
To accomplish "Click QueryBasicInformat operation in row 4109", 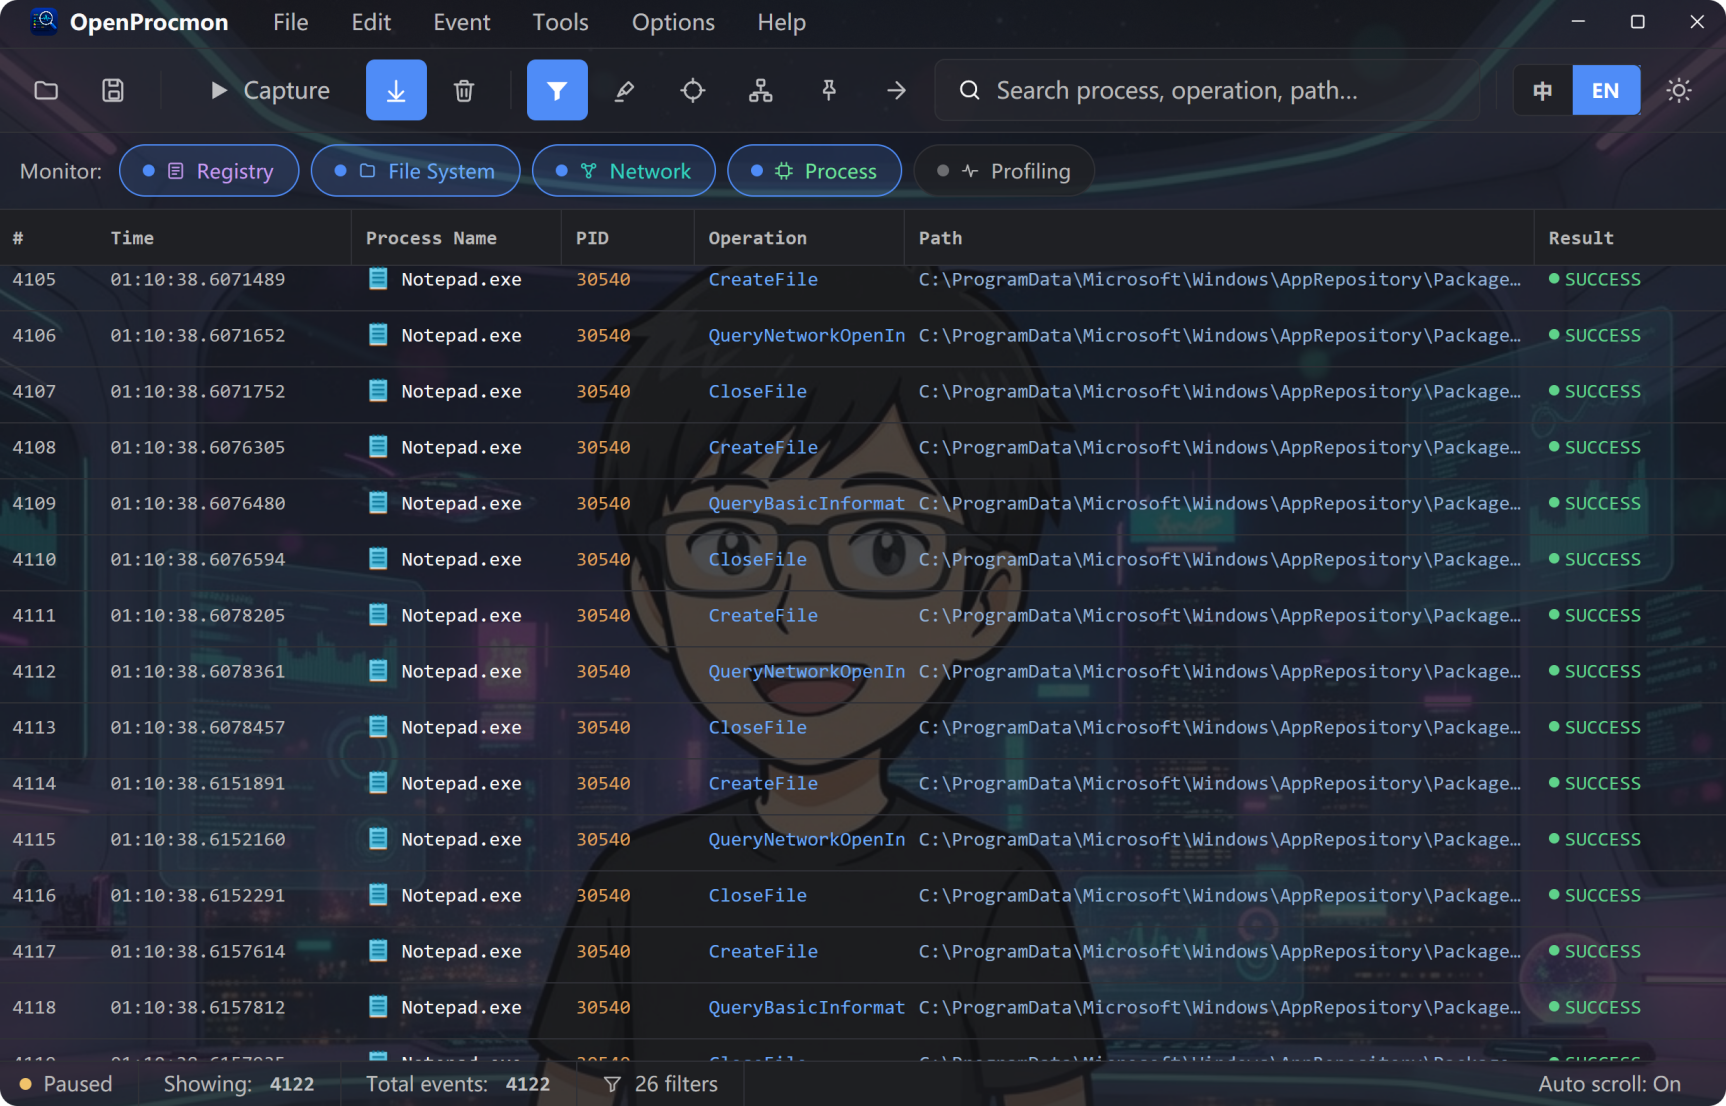I will click(806, 503).
